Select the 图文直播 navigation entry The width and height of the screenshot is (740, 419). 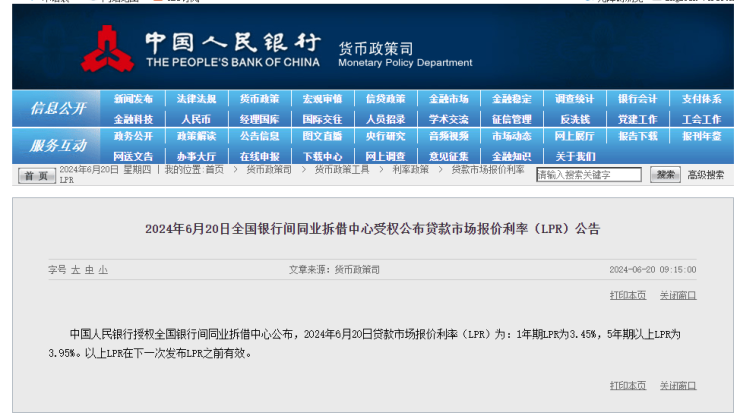tap(322, 136)
